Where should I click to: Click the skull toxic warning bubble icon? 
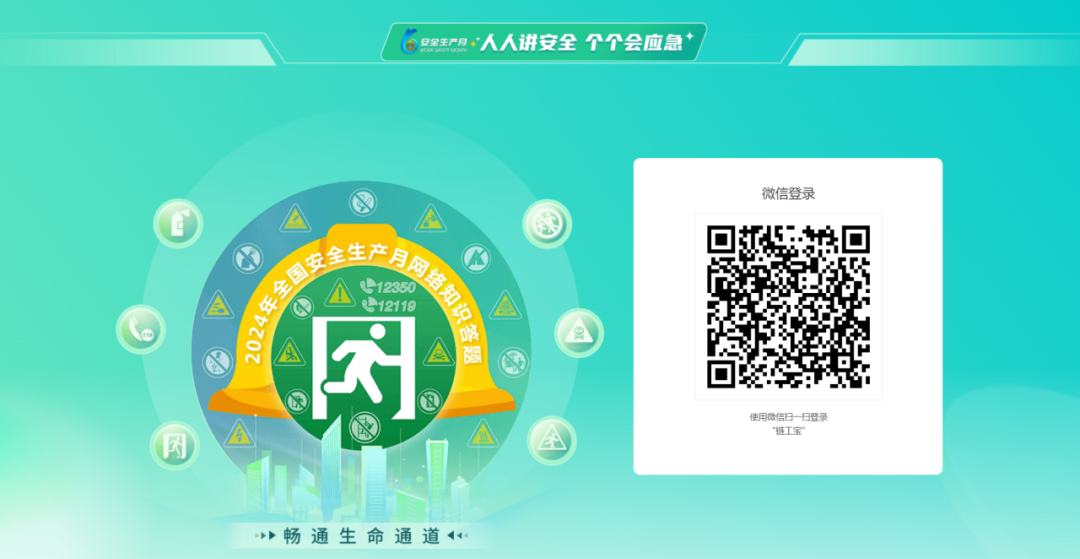579,333
